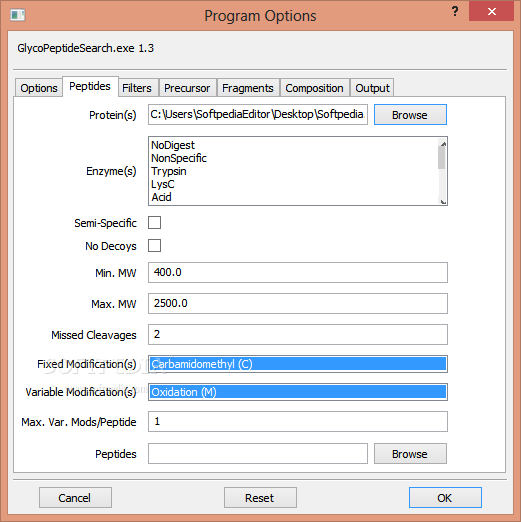The height and width of the screenshot is (522, 521).
Task: Open the Composition tab
Action: (x=314, y=88)
